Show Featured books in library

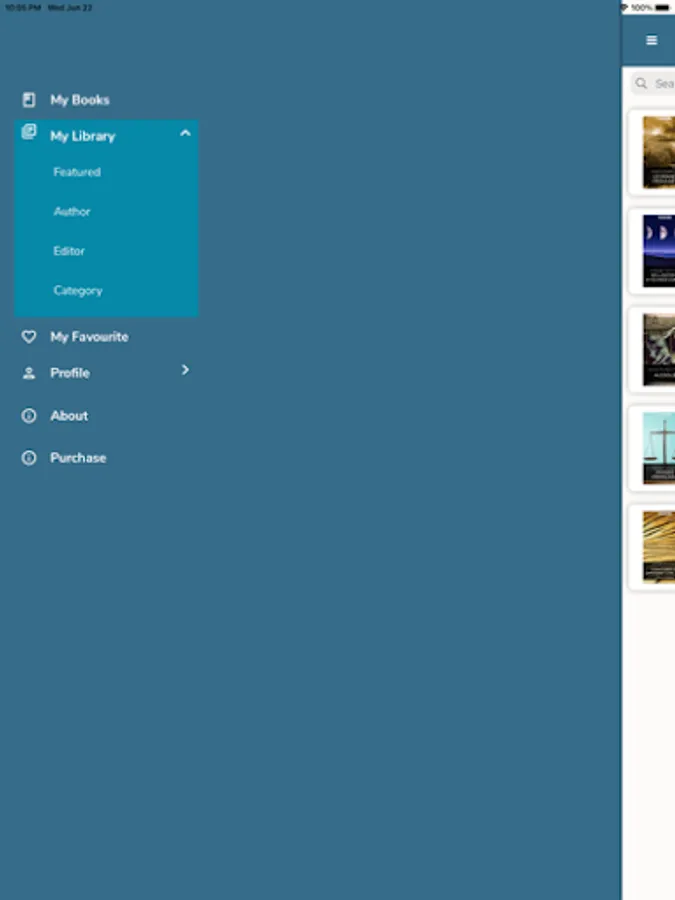click(77, 172)
